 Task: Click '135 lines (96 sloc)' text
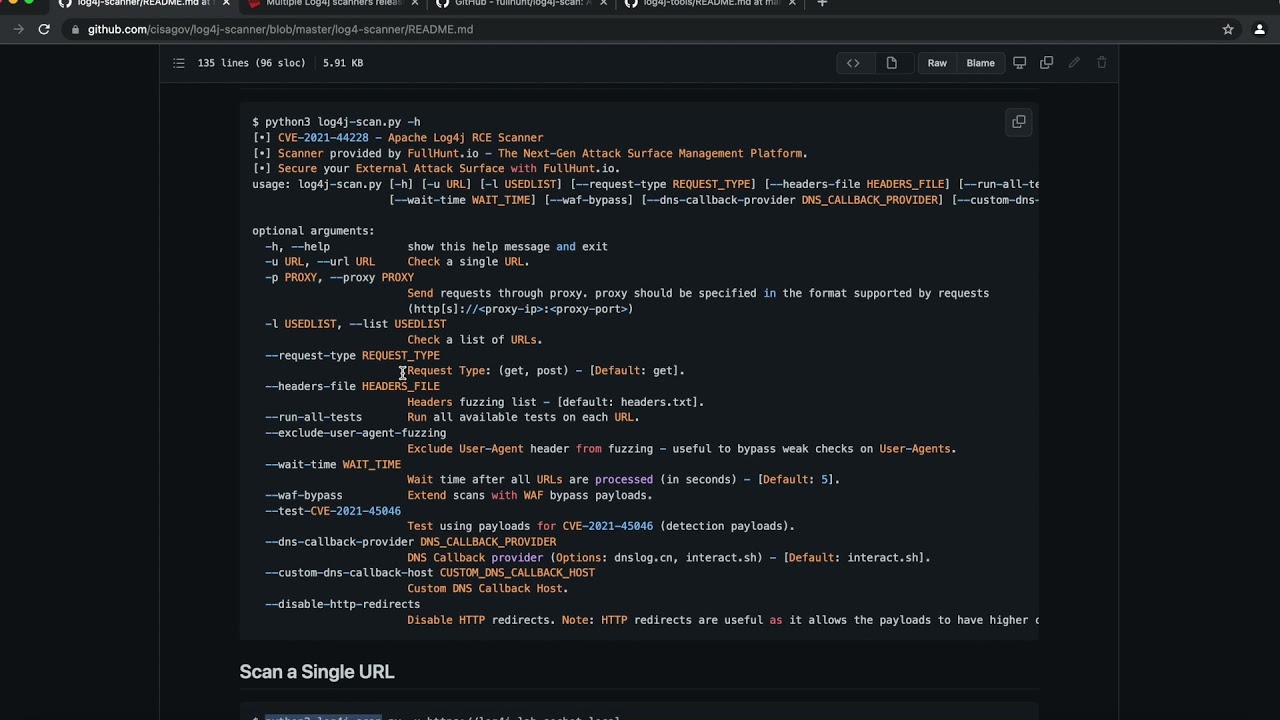pyautogui.click(x=251, y=63)
